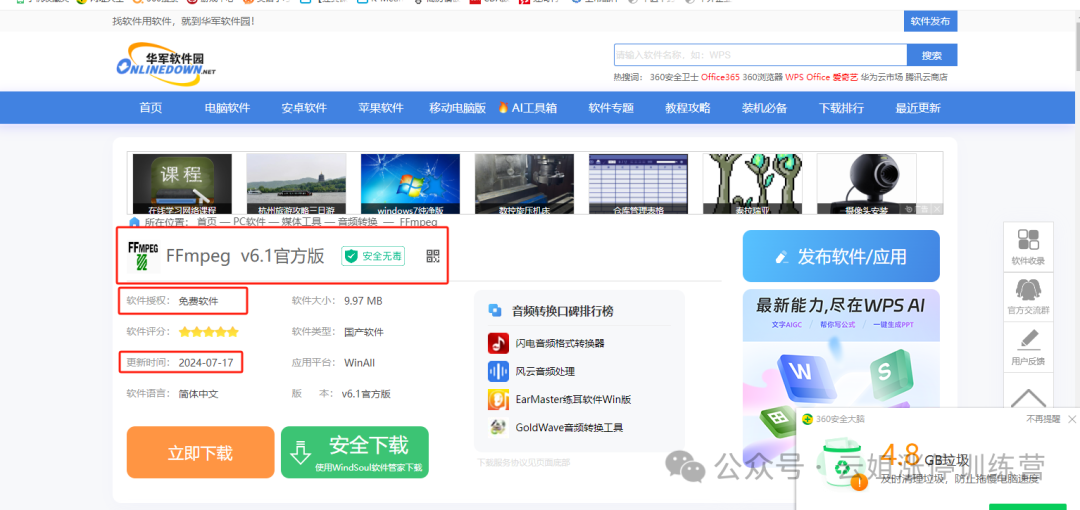Click the EarMaster练耳软件 icon
Image resolution: width=1080 pixels, height=510 pixels.
[498, 400]
